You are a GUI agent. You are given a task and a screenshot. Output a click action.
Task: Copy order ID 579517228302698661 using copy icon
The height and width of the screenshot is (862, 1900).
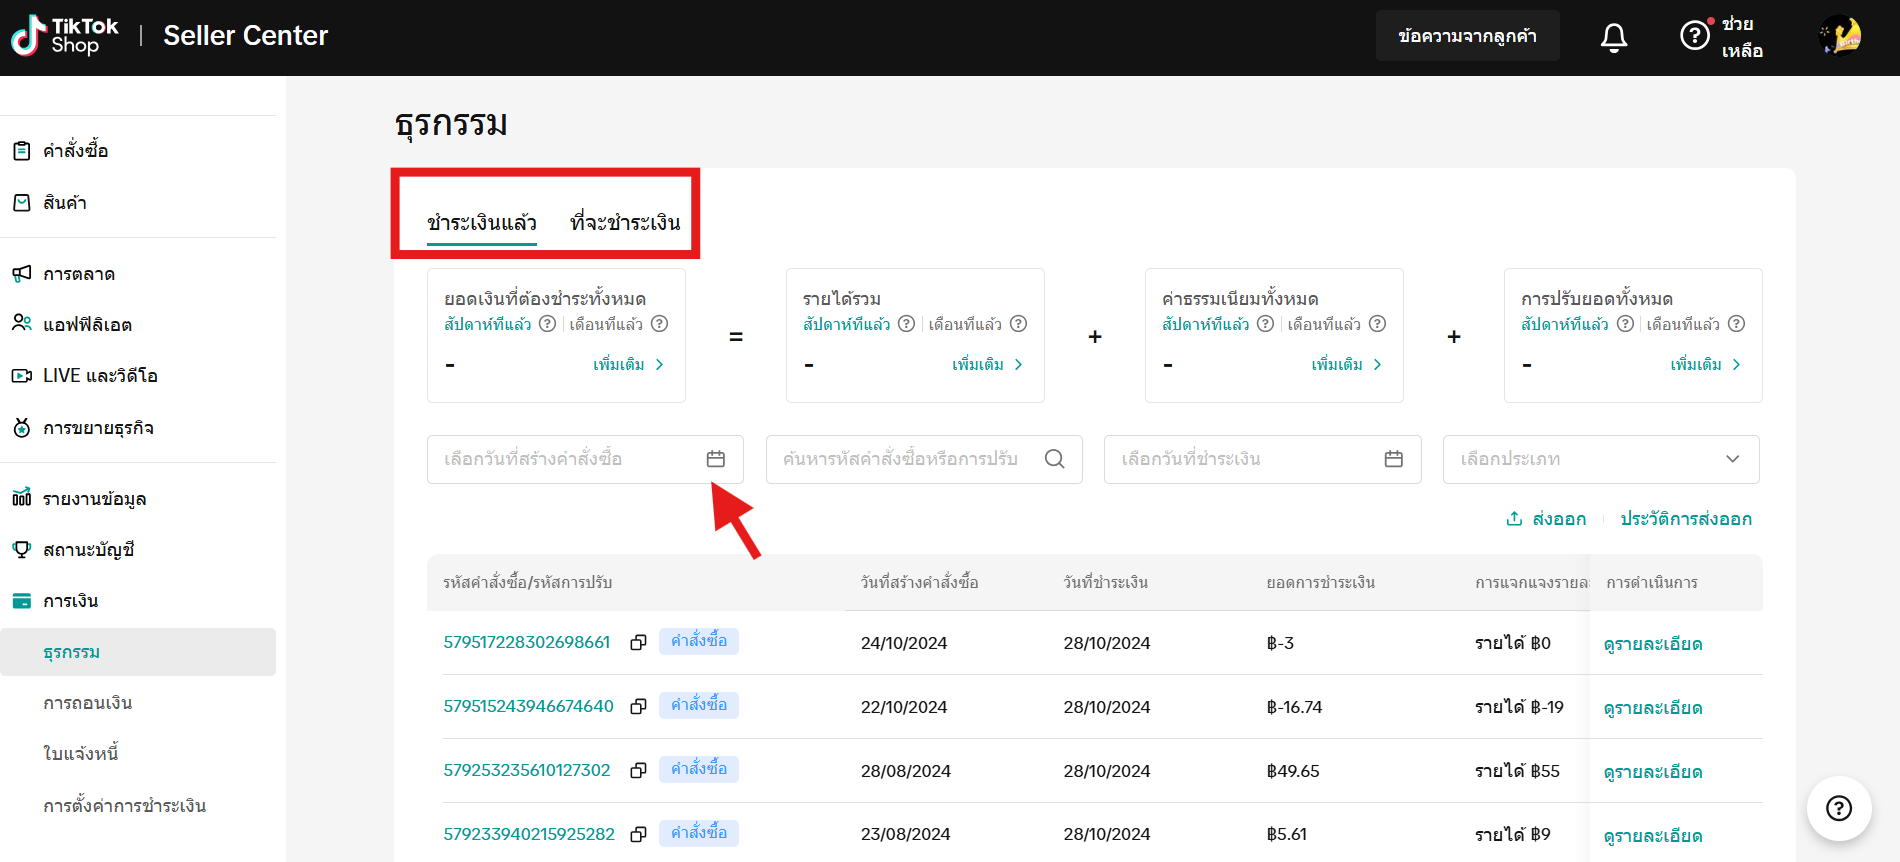click(638, 642)
